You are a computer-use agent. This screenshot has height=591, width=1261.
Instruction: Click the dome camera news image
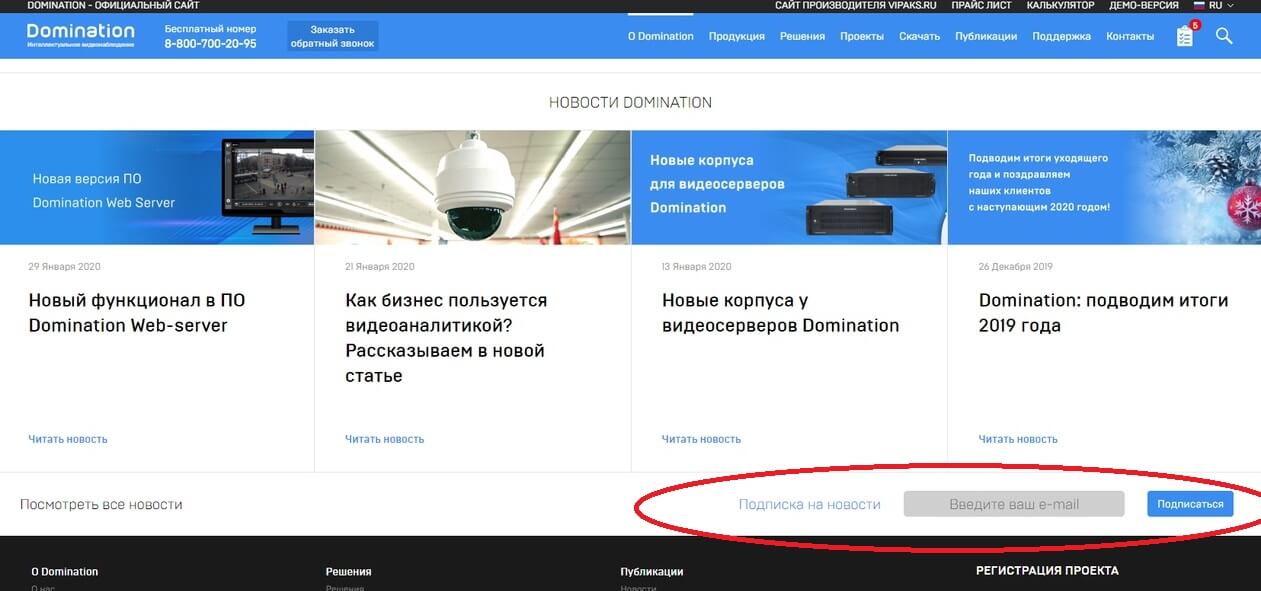(472, 187)
